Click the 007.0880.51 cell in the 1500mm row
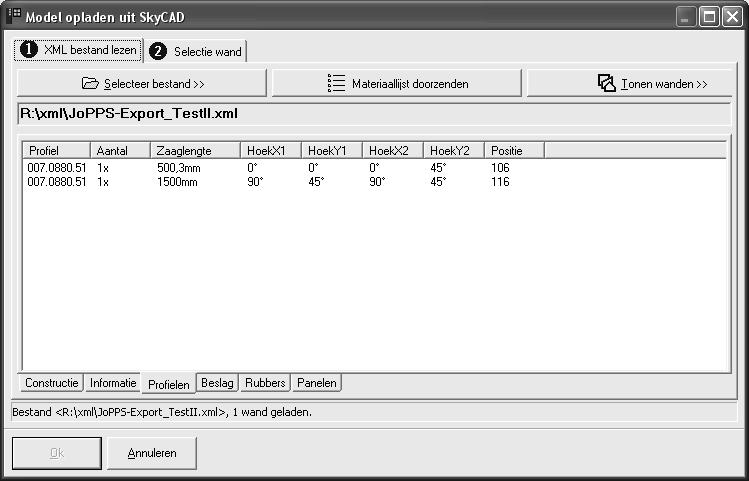Image resolution: width=749 pixels, height=481 pixels. (x=57, y=182)
